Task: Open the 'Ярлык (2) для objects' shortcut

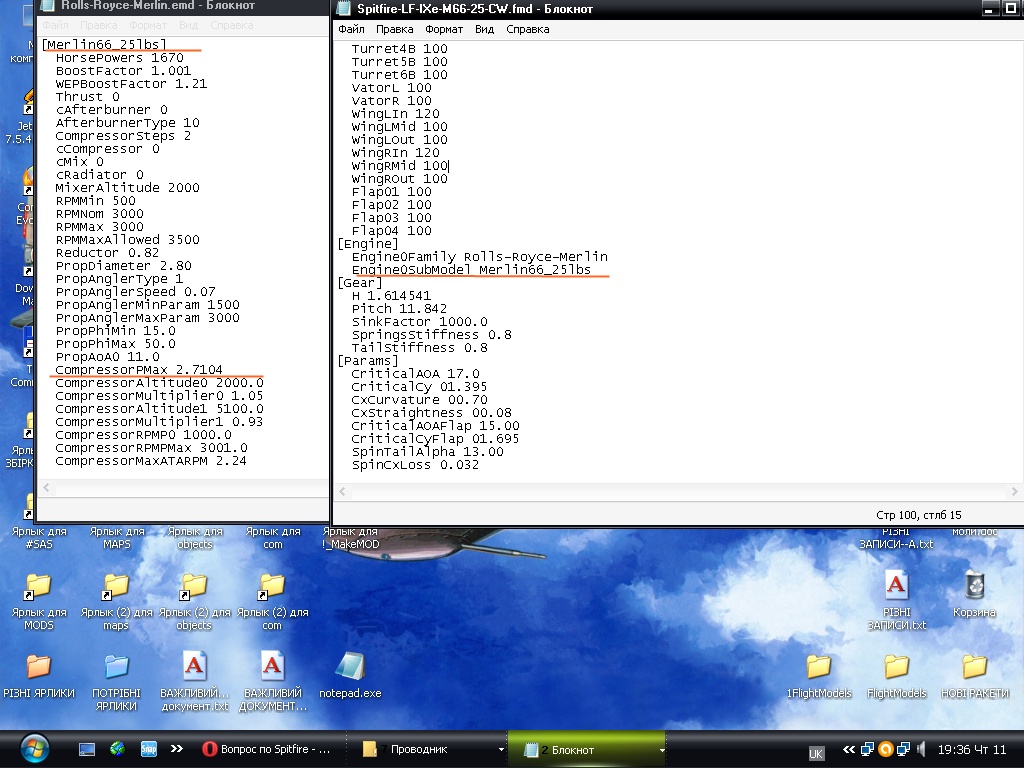Action: (194, 601)
